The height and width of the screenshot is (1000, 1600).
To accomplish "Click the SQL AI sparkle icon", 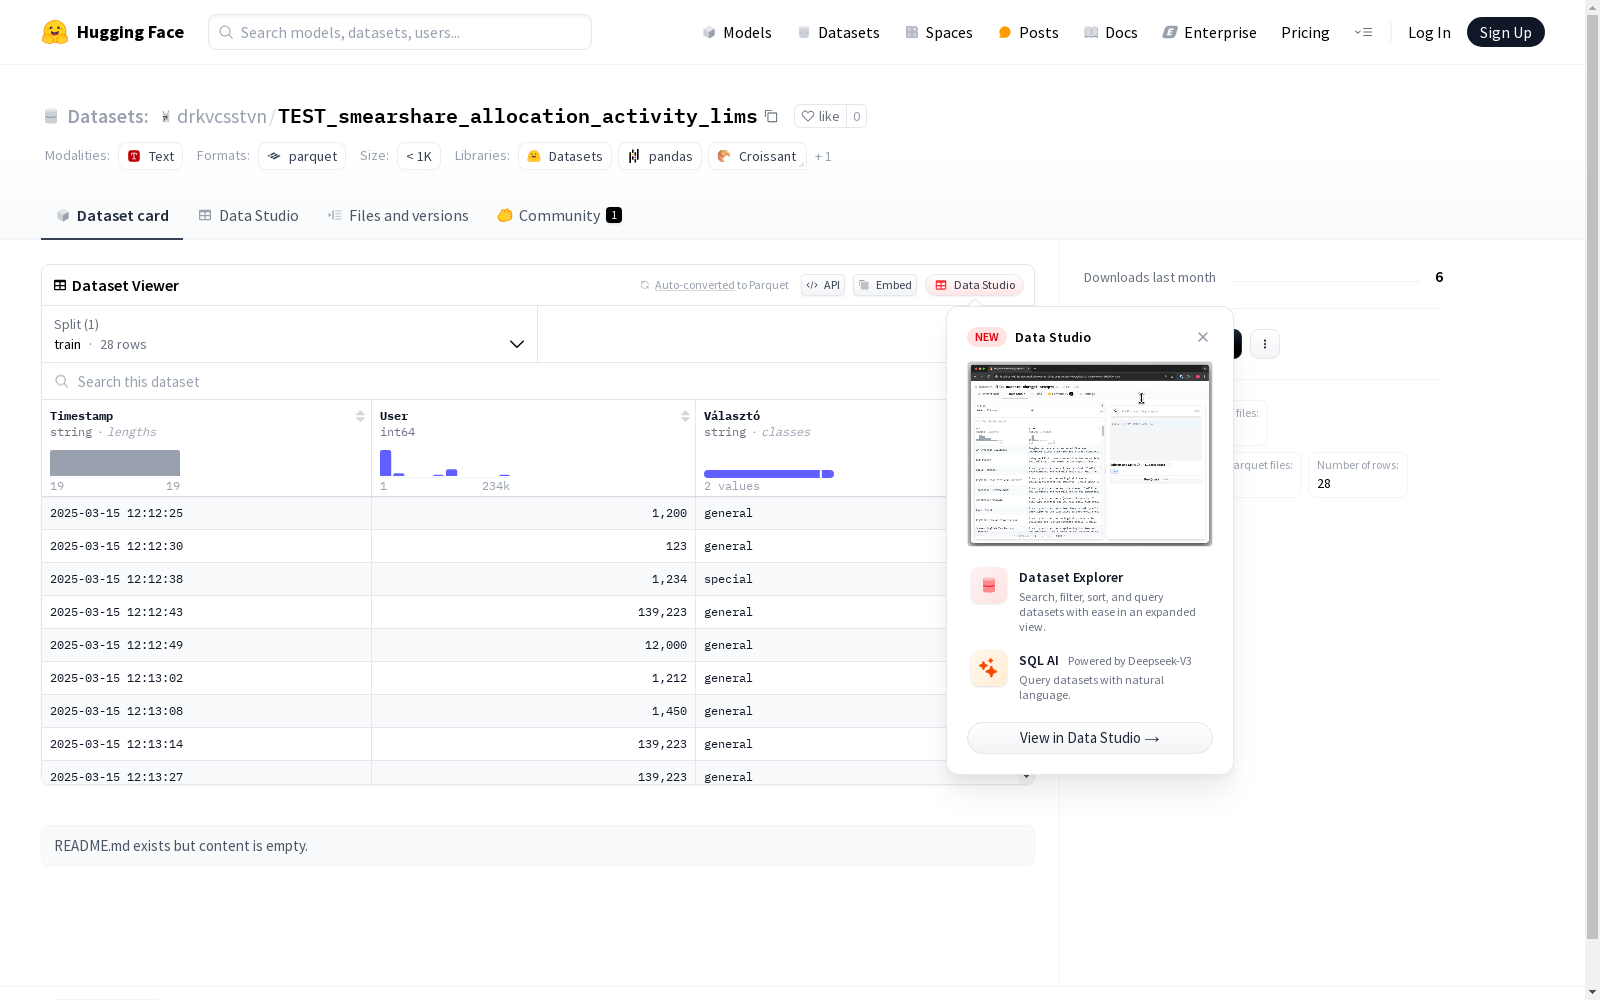I will 989,668.
